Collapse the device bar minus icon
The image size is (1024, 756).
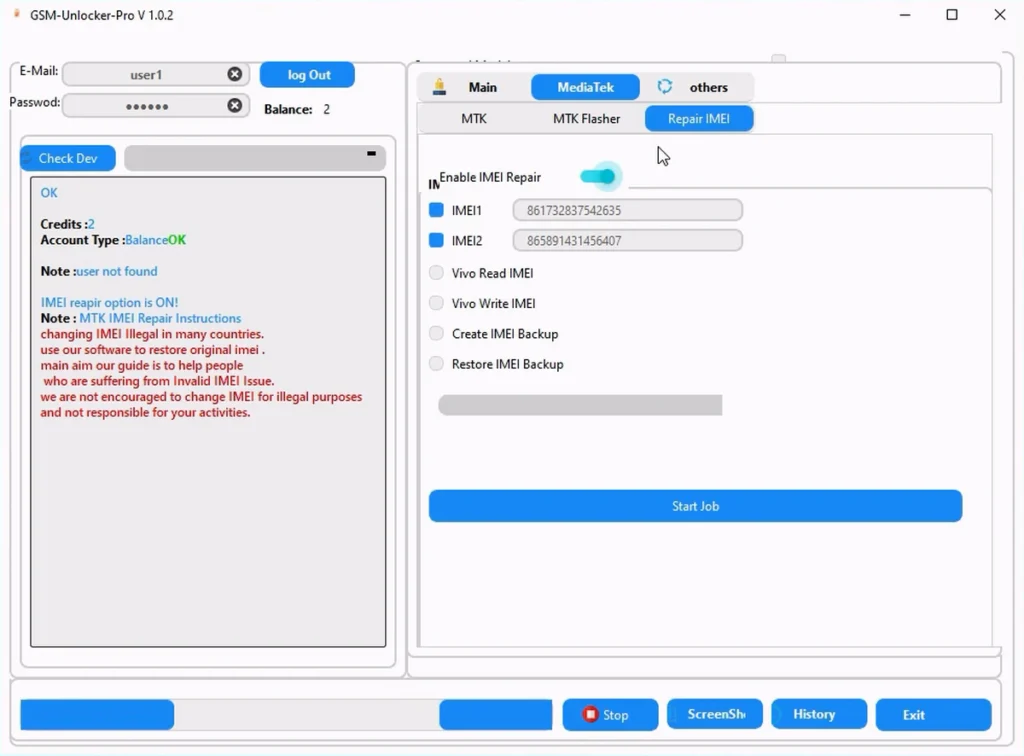pos(371,154)
